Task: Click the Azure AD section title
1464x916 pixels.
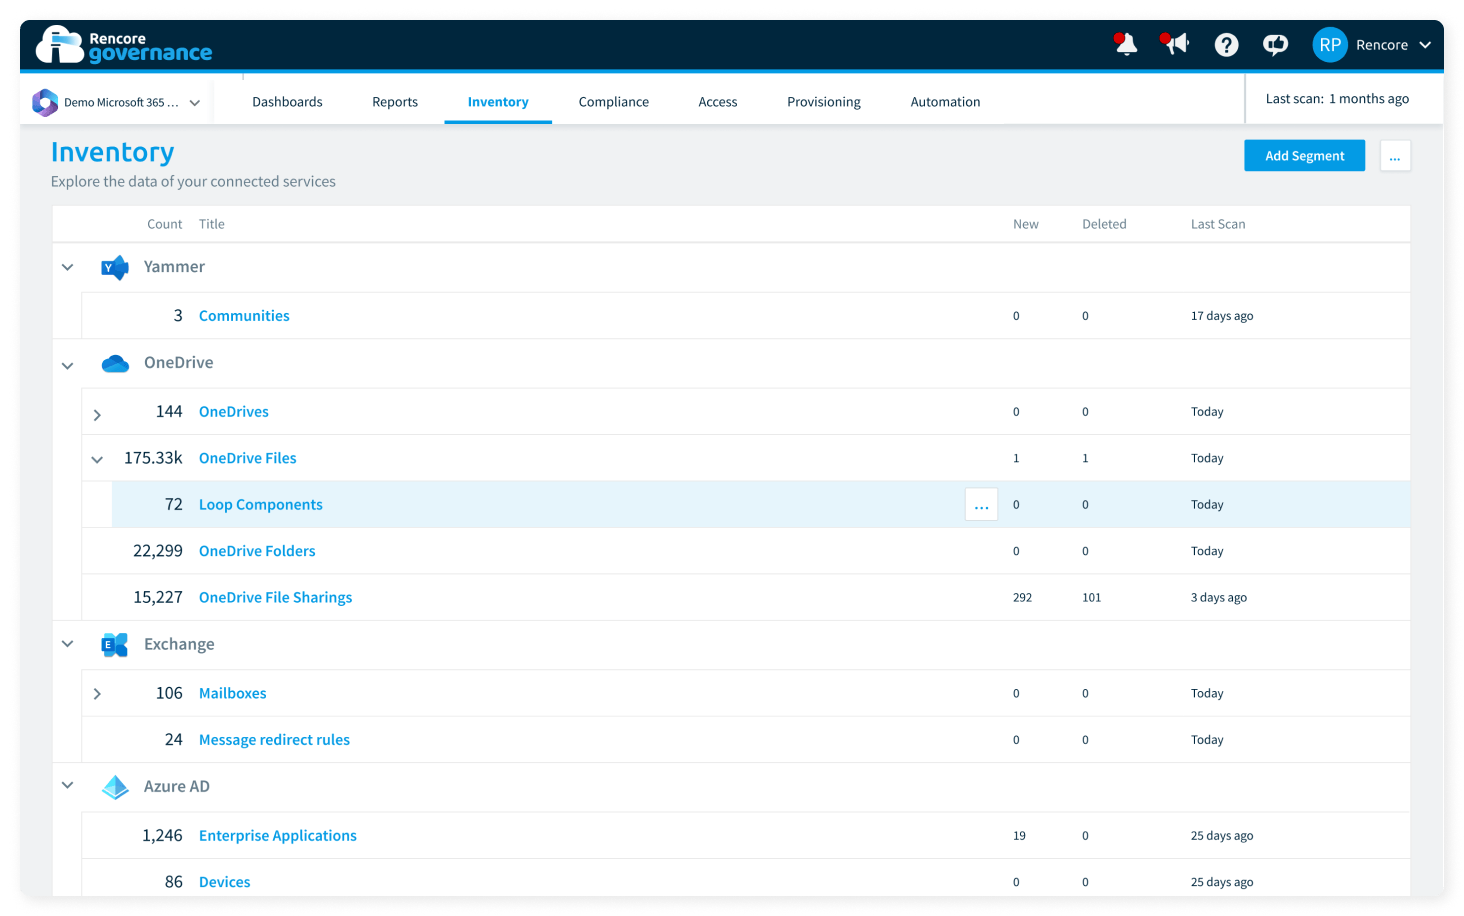Action: [x=177, y=787]
